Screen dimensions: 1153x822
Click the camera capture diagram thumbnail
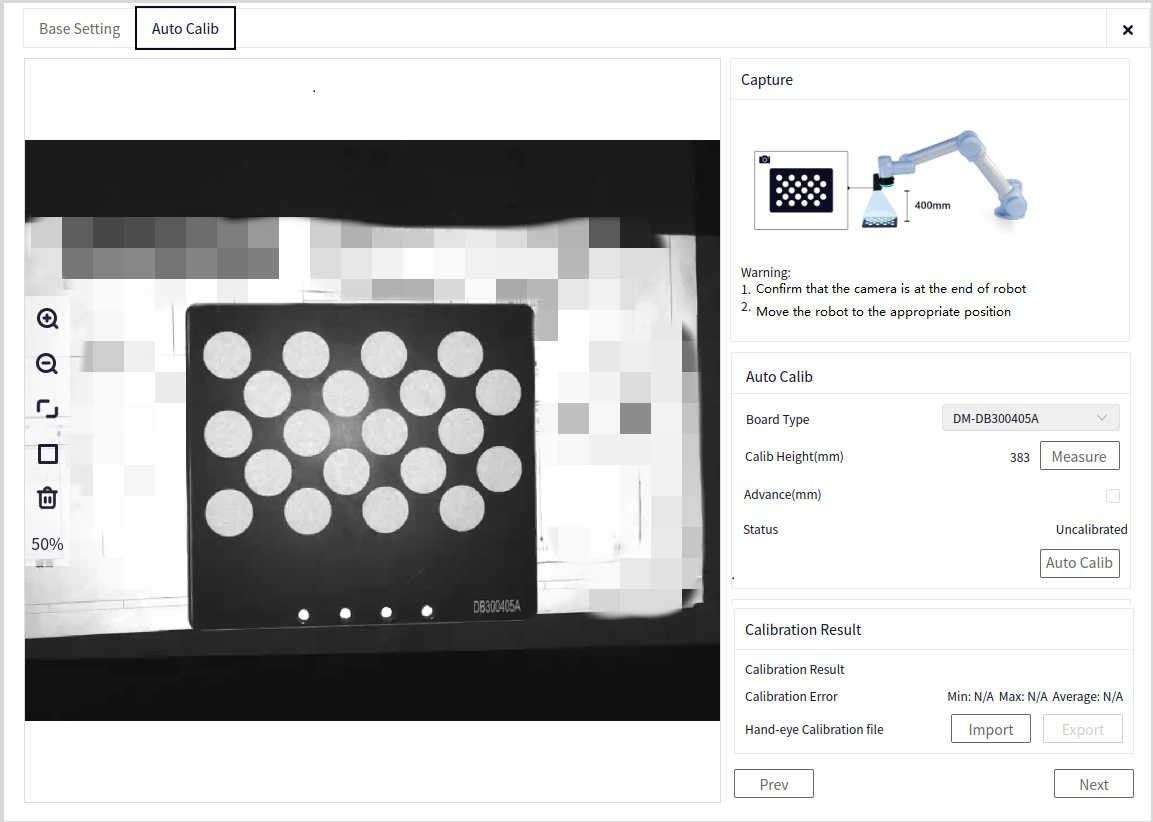(801, 190)
